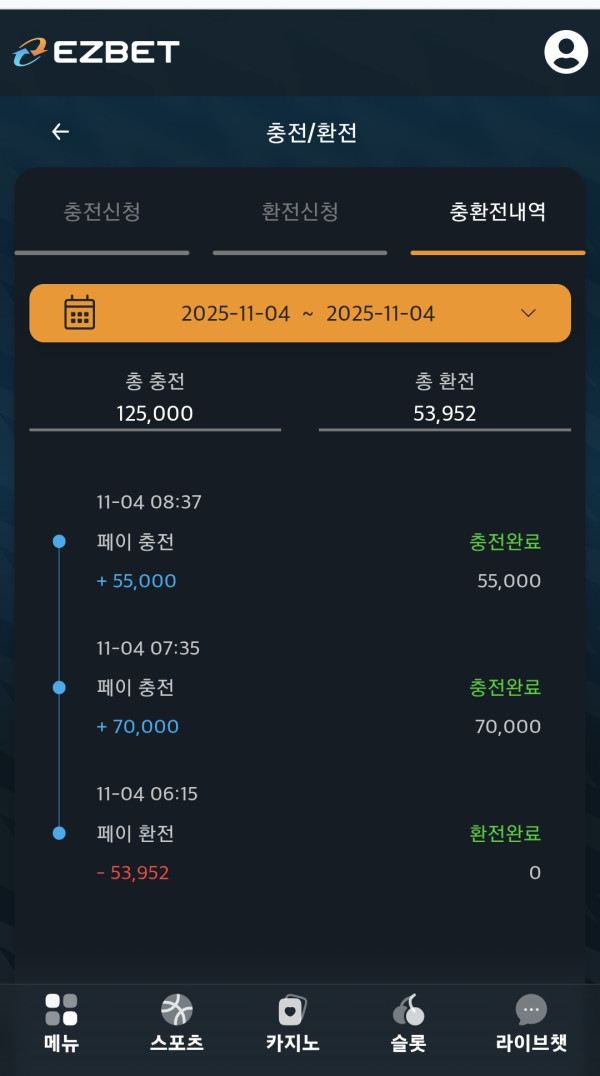The image size is (600, 1076).
Task: Open the 카지노 card icon
Action: [x=292, y=1010]
